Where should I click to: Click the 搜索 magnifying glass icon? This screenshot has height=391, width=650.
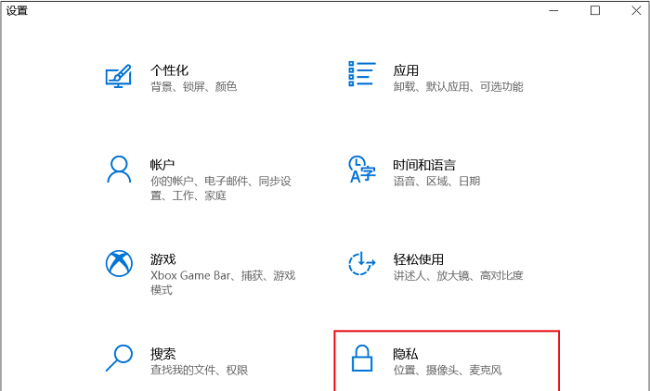(x=119, y=358)
